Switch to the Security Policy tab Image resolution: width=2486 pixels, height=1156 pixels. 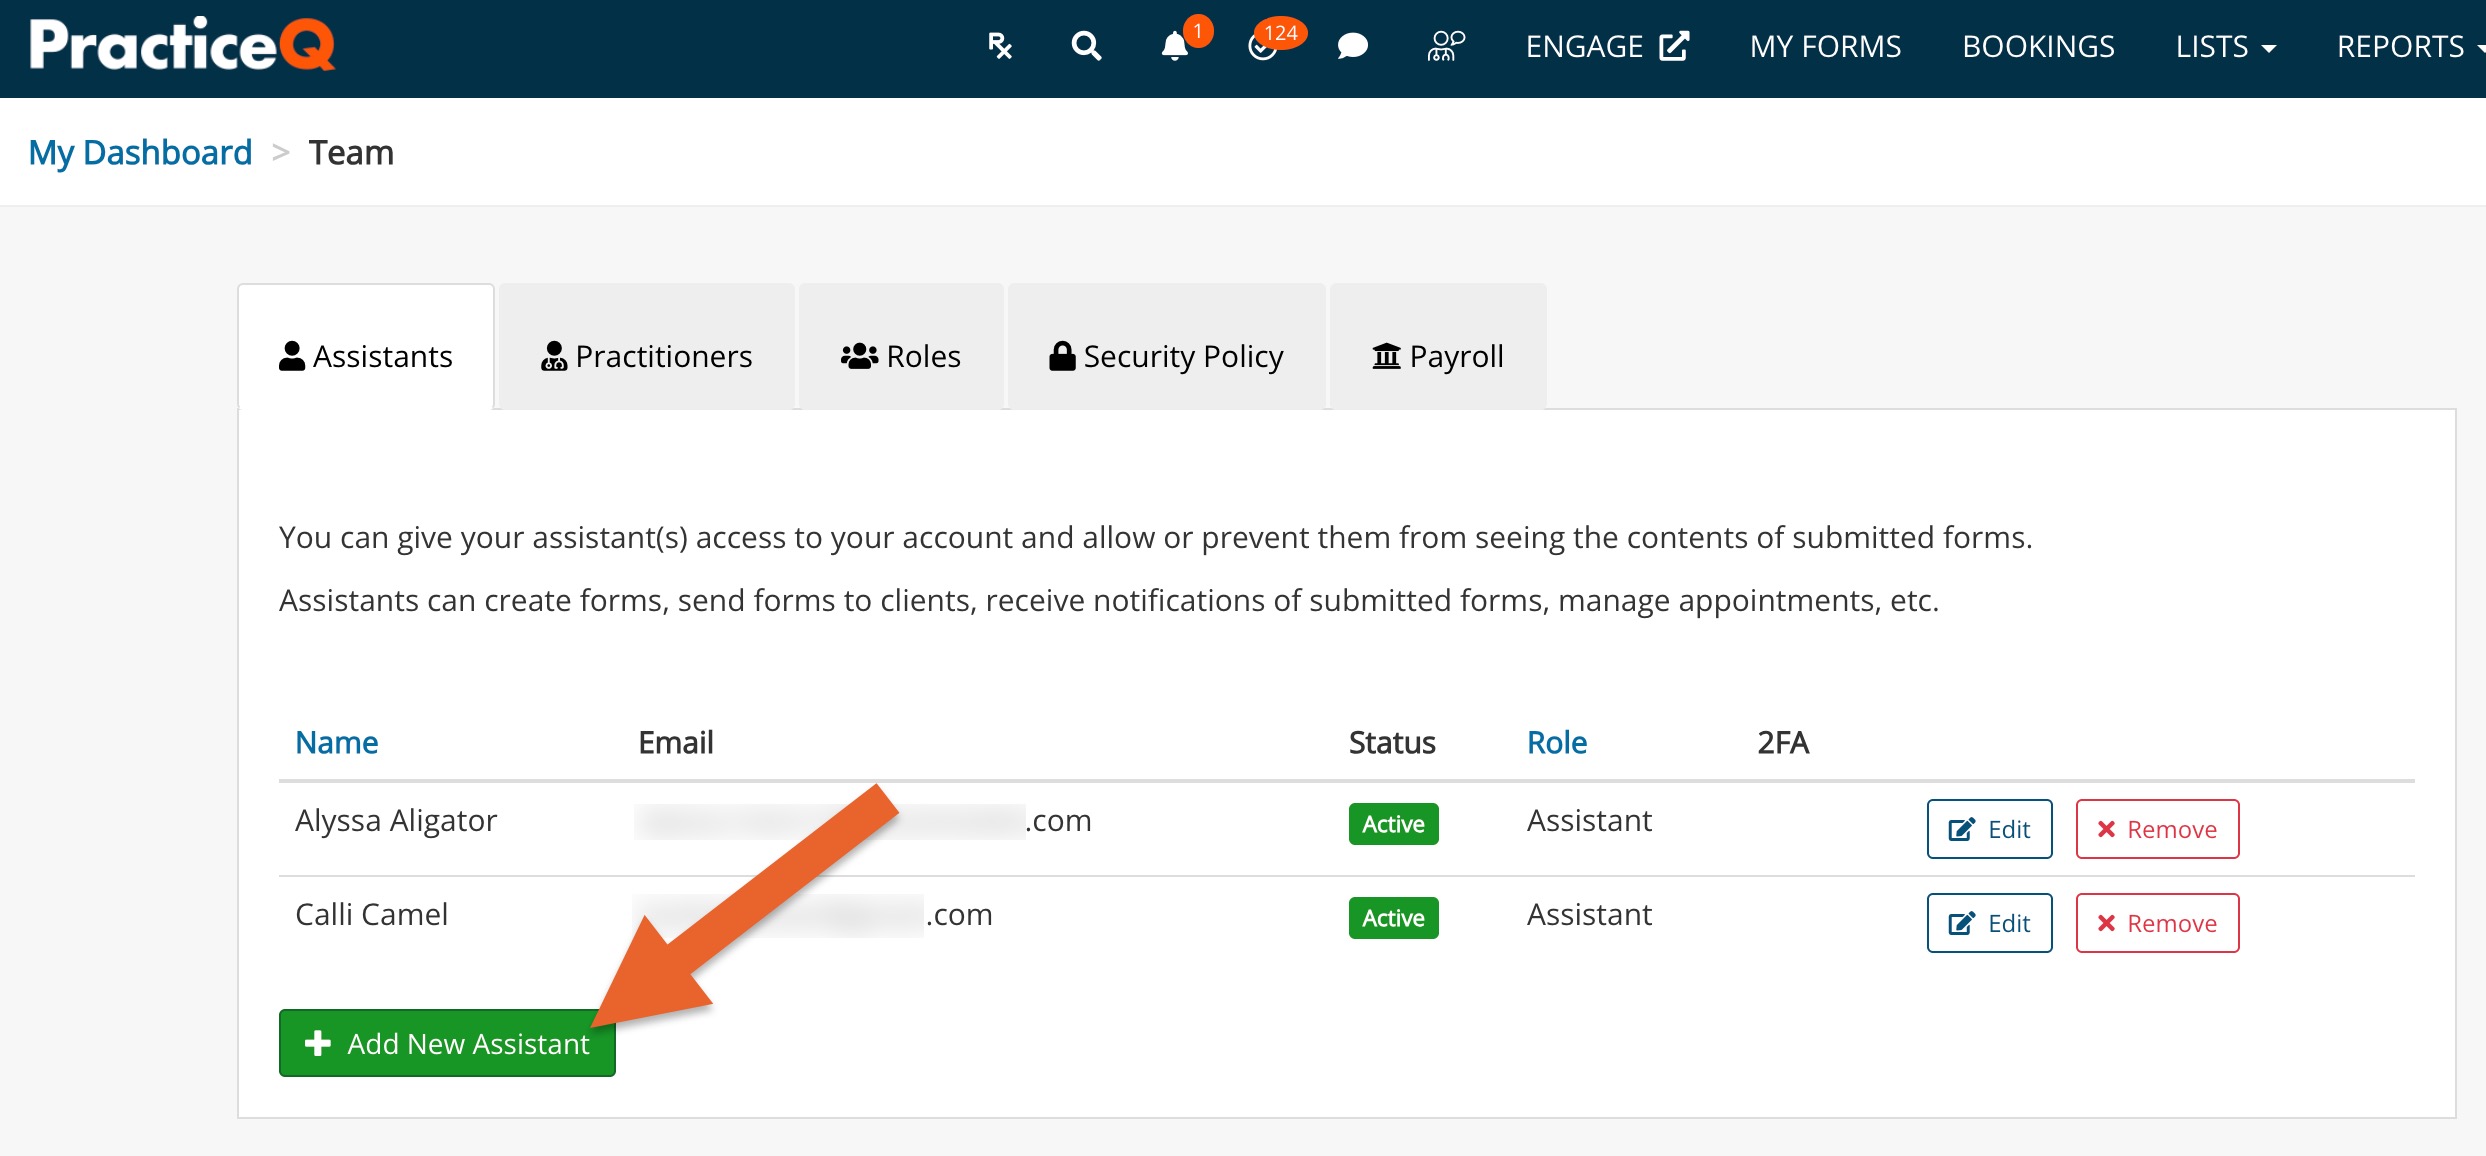coord(1166,356)
